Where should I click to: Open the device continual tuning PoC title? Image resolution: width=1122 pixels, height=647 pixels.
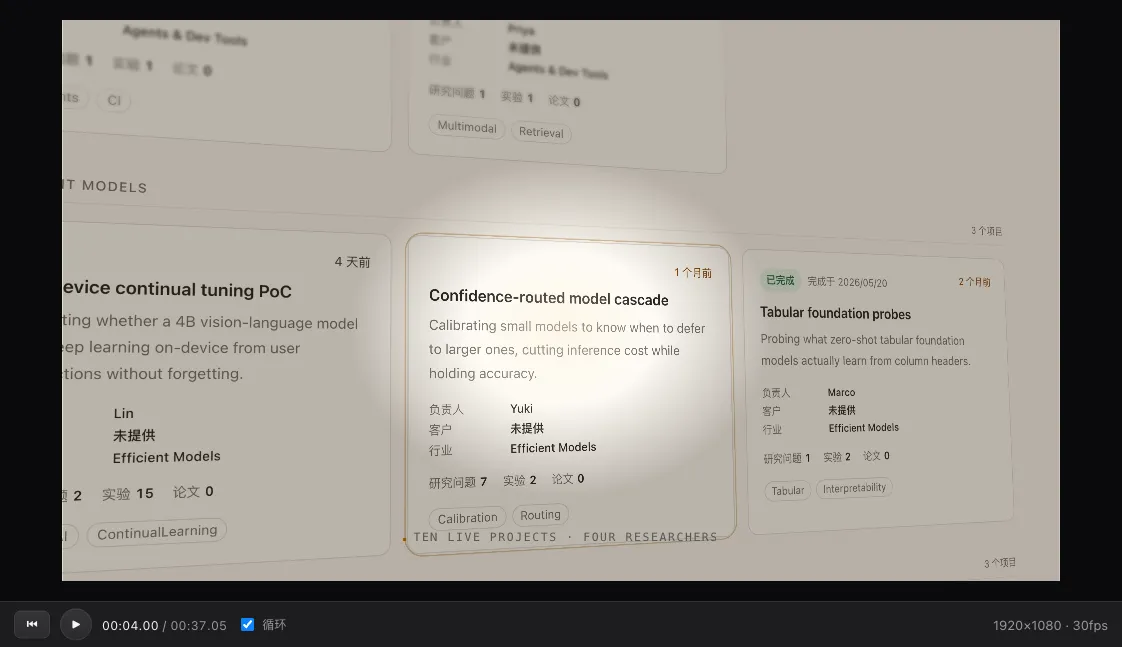(x=177, y=289)
